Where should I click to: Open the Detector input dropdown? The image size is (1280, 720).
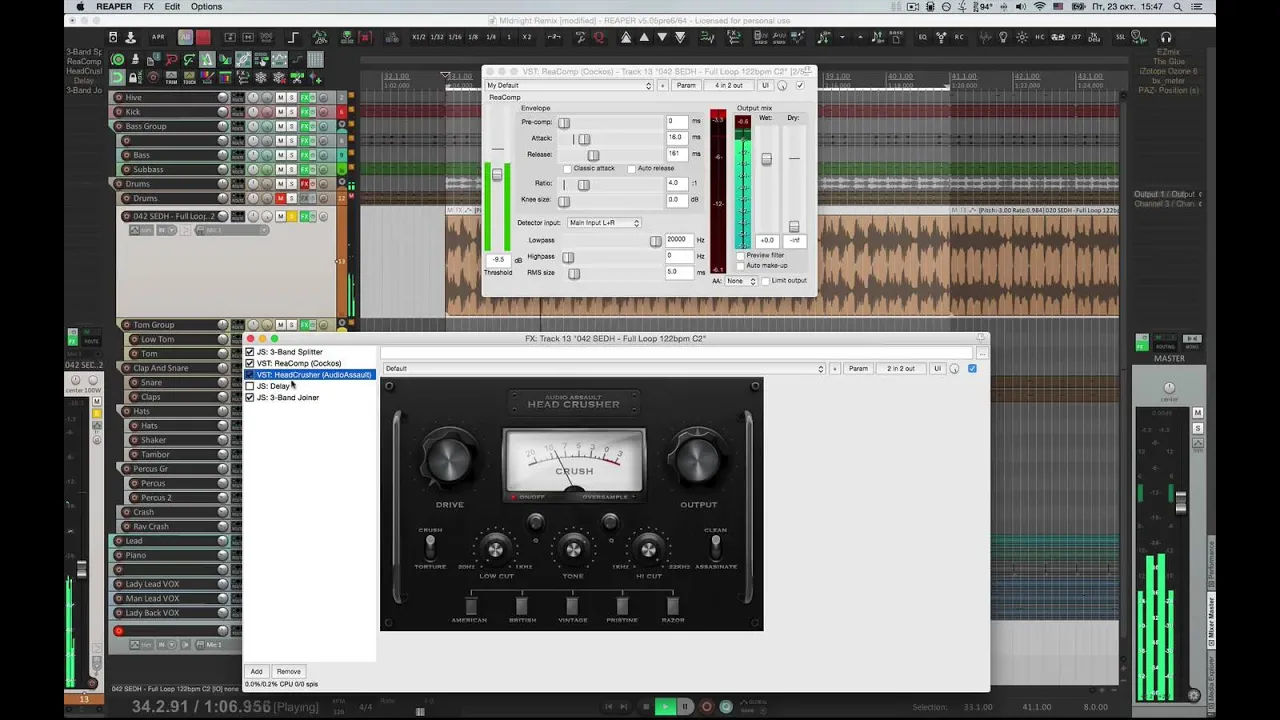tap(604, 223)
